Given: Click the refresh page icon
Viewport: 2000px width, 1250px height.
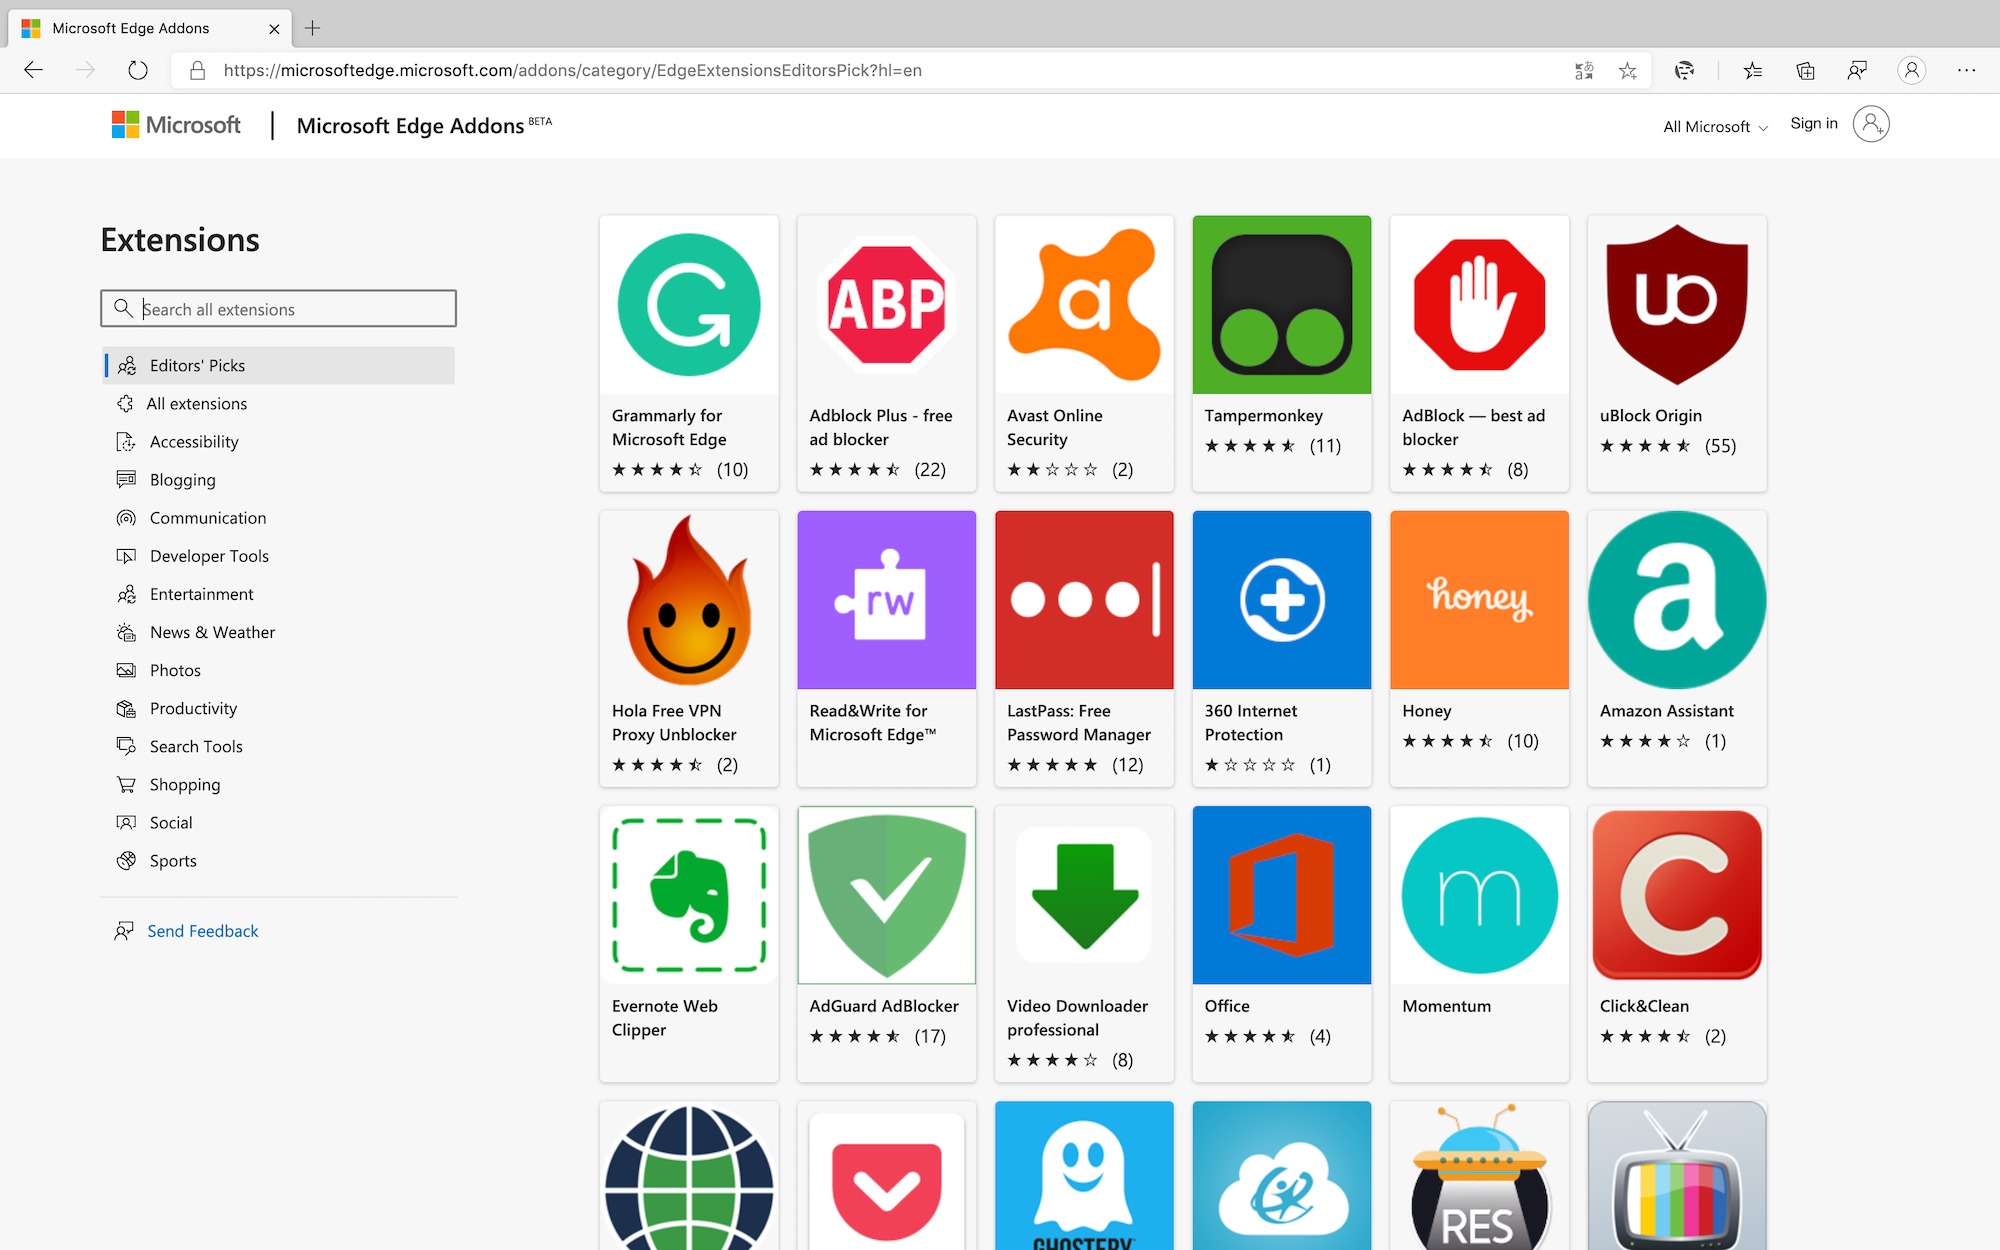Looking at the screenshot, I should pyautogui.click(x=137, y=70).
